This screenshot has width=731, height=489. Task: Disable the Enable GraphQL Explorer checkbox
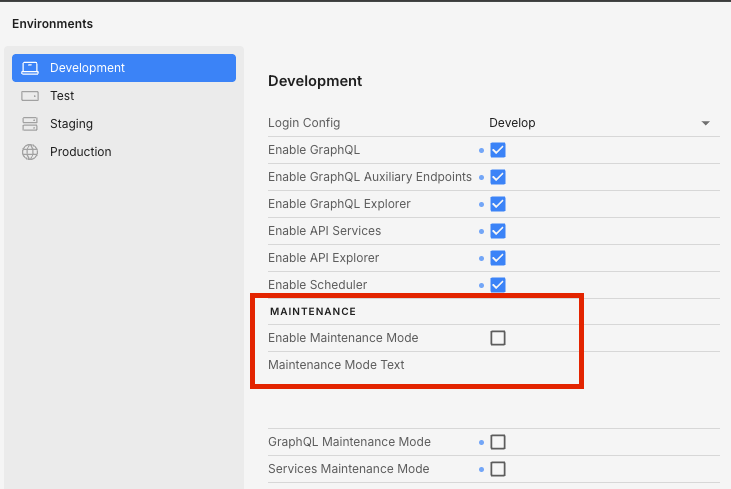click(498, 204)
